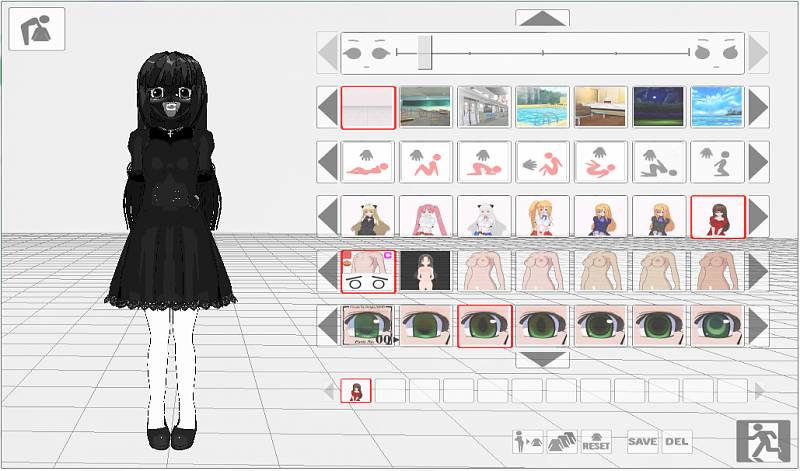Click the down arrow below eye row
This screenshot has width=800, height=471.
[542, 359]
